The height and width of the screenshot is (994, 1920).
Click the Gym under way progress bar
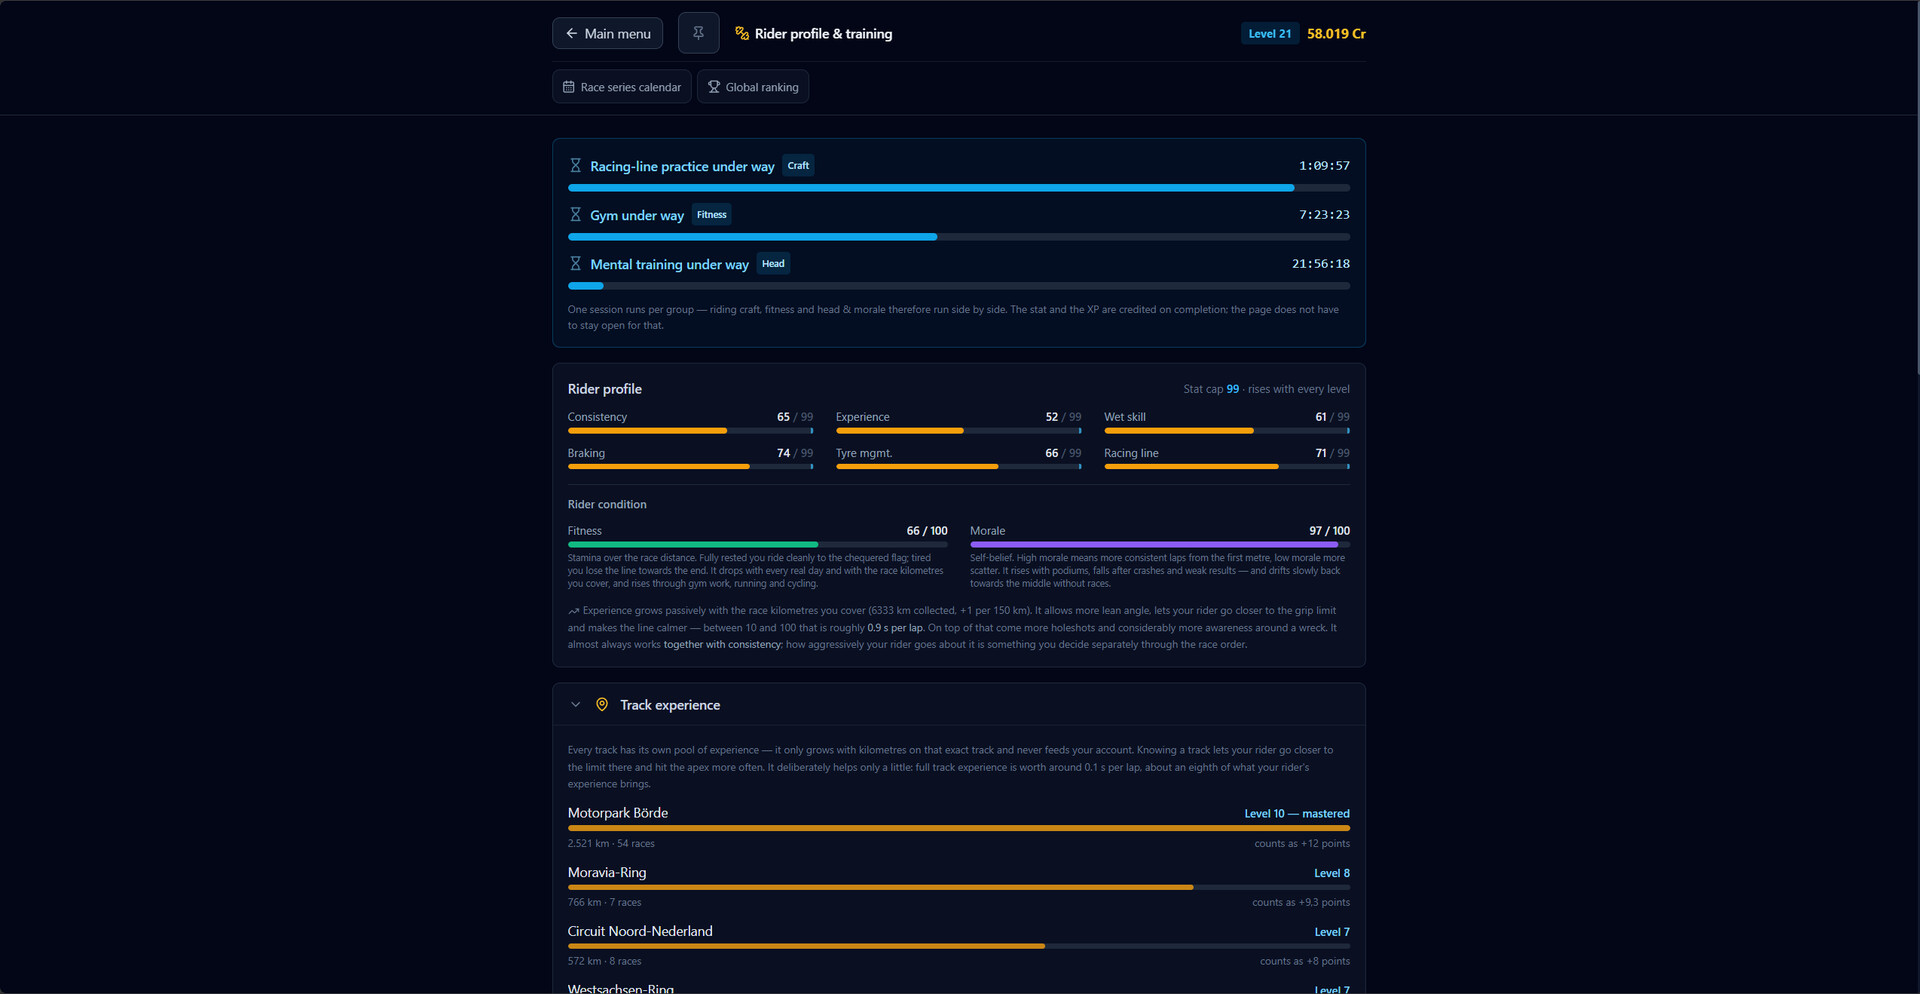point(959,237)
